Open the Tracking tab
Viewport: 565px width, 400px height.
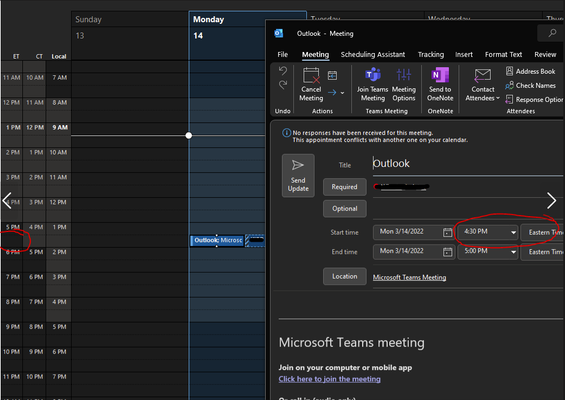(431, 54)
